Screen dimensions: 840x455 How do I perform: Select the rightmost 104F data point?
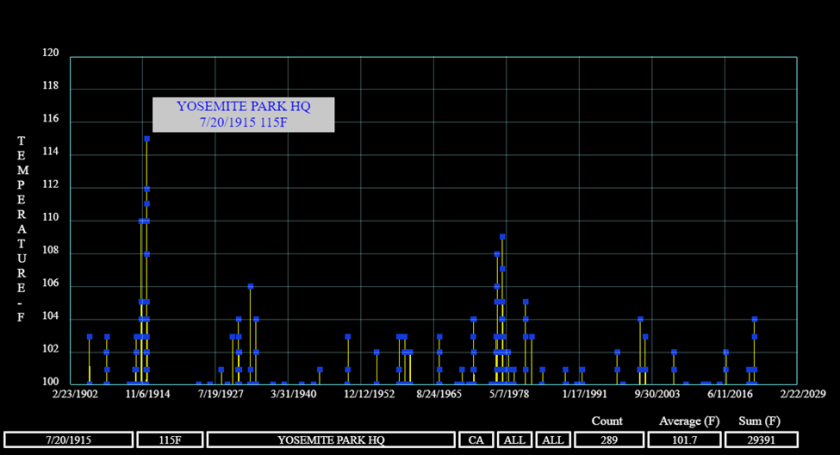pyautogui.click(x=754, y=319)
